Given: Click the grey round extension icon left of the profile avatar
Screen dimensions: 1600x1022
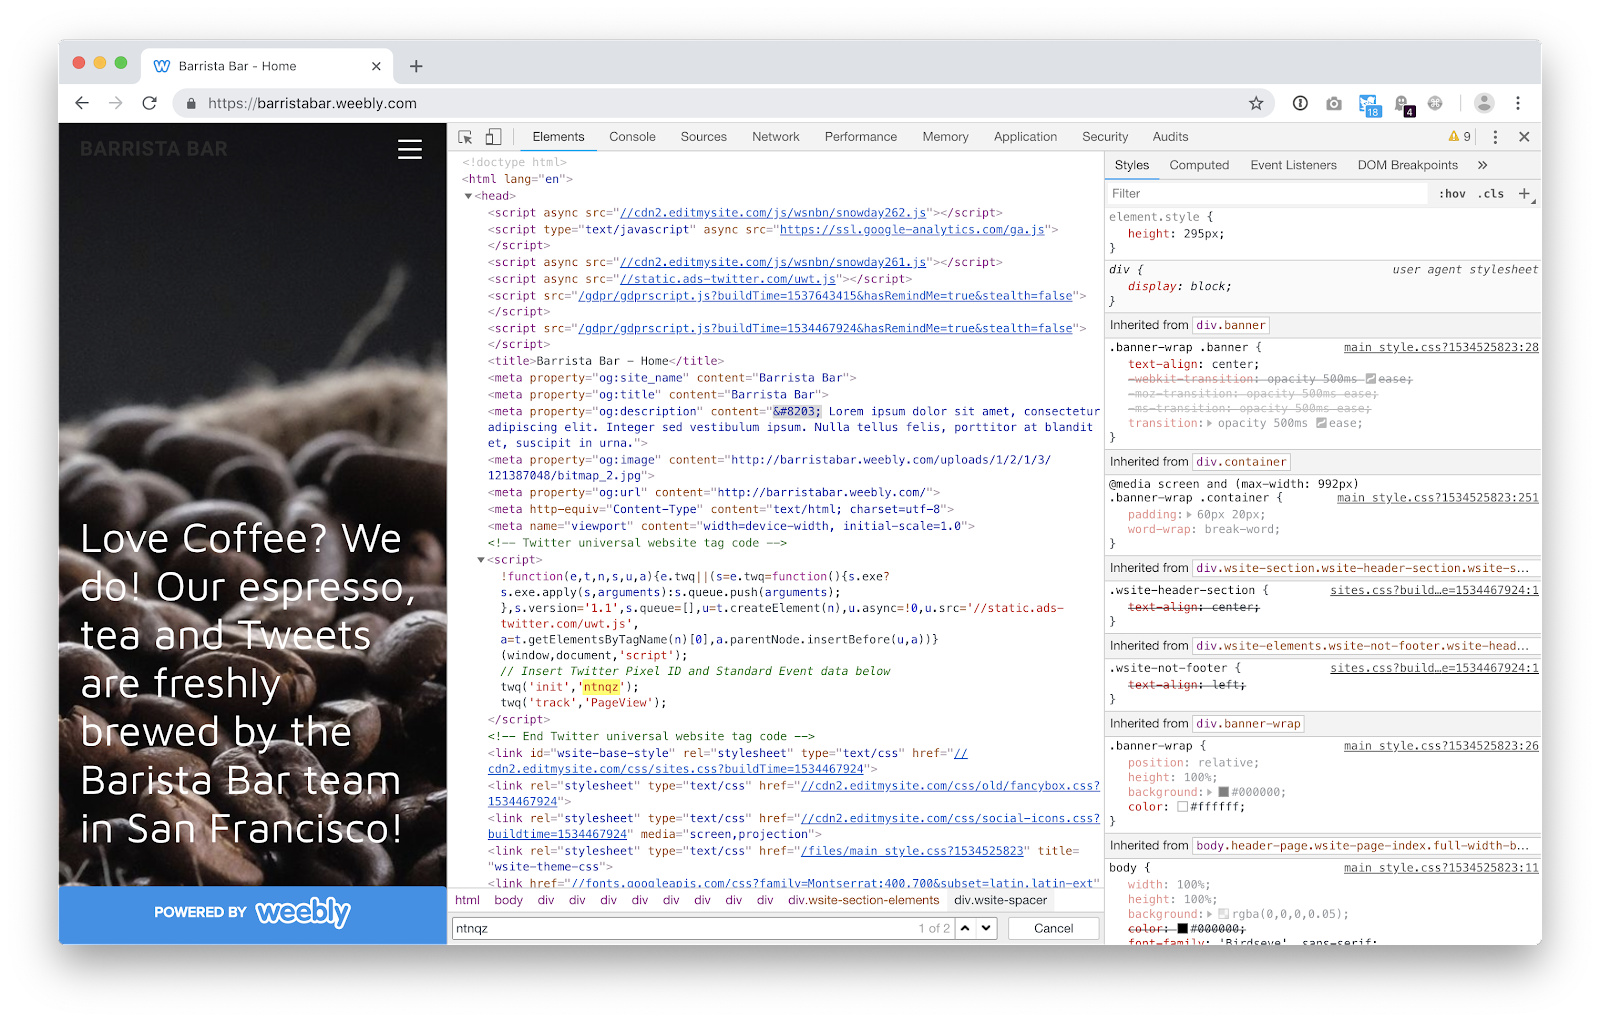Looking at the screenshot, I should (1435, 103).
